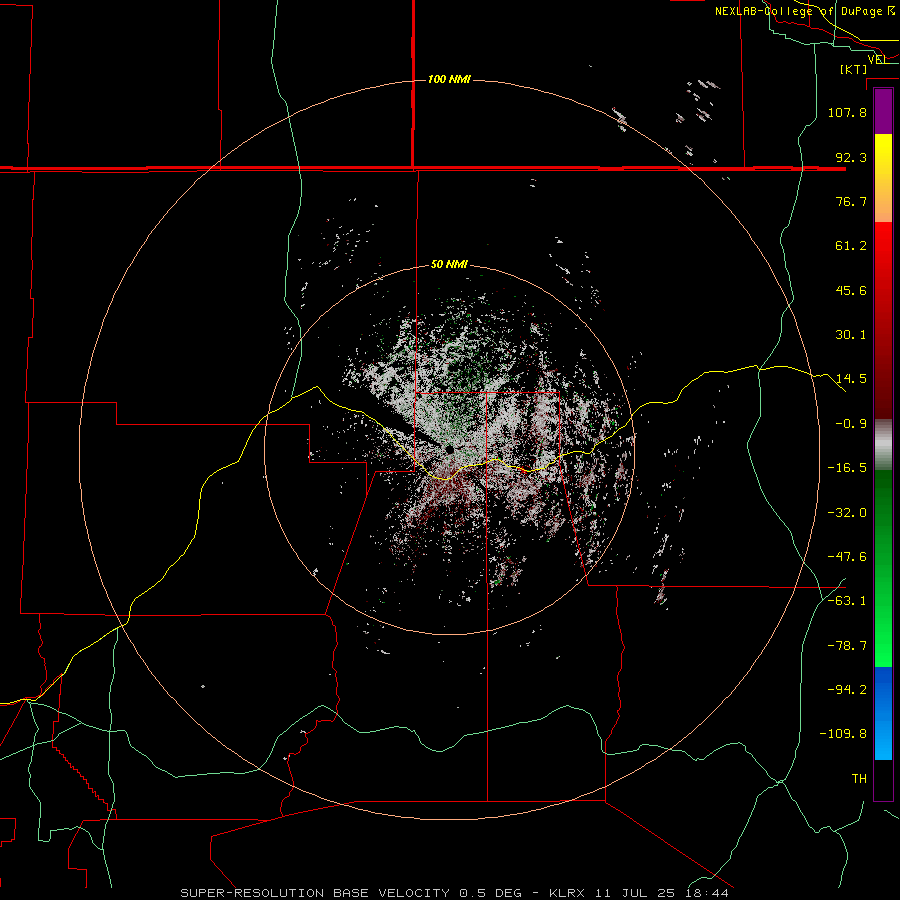Click the 100 NMI range ring label
Image resolution: width=900 pixels, height=900 pixels.
coord(449,79)
